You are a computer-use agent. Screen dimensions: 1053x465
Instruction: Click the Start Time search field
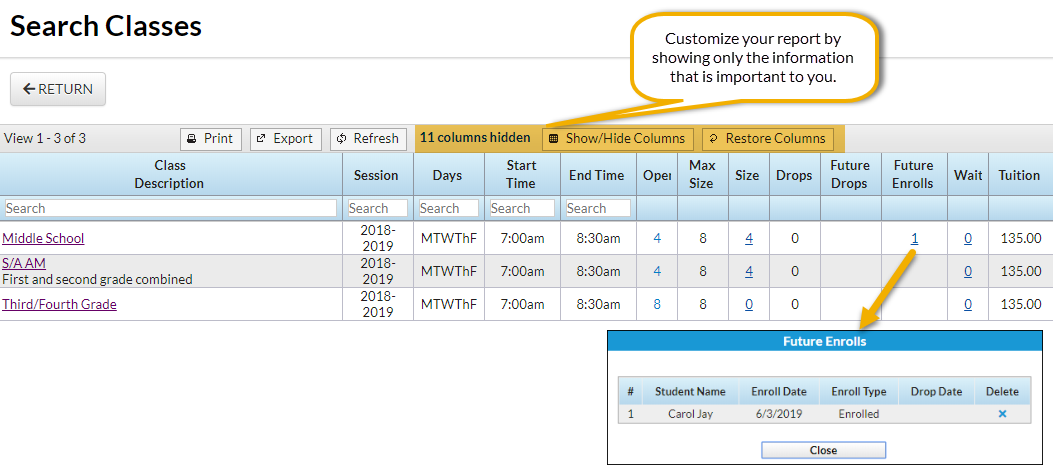521,208
